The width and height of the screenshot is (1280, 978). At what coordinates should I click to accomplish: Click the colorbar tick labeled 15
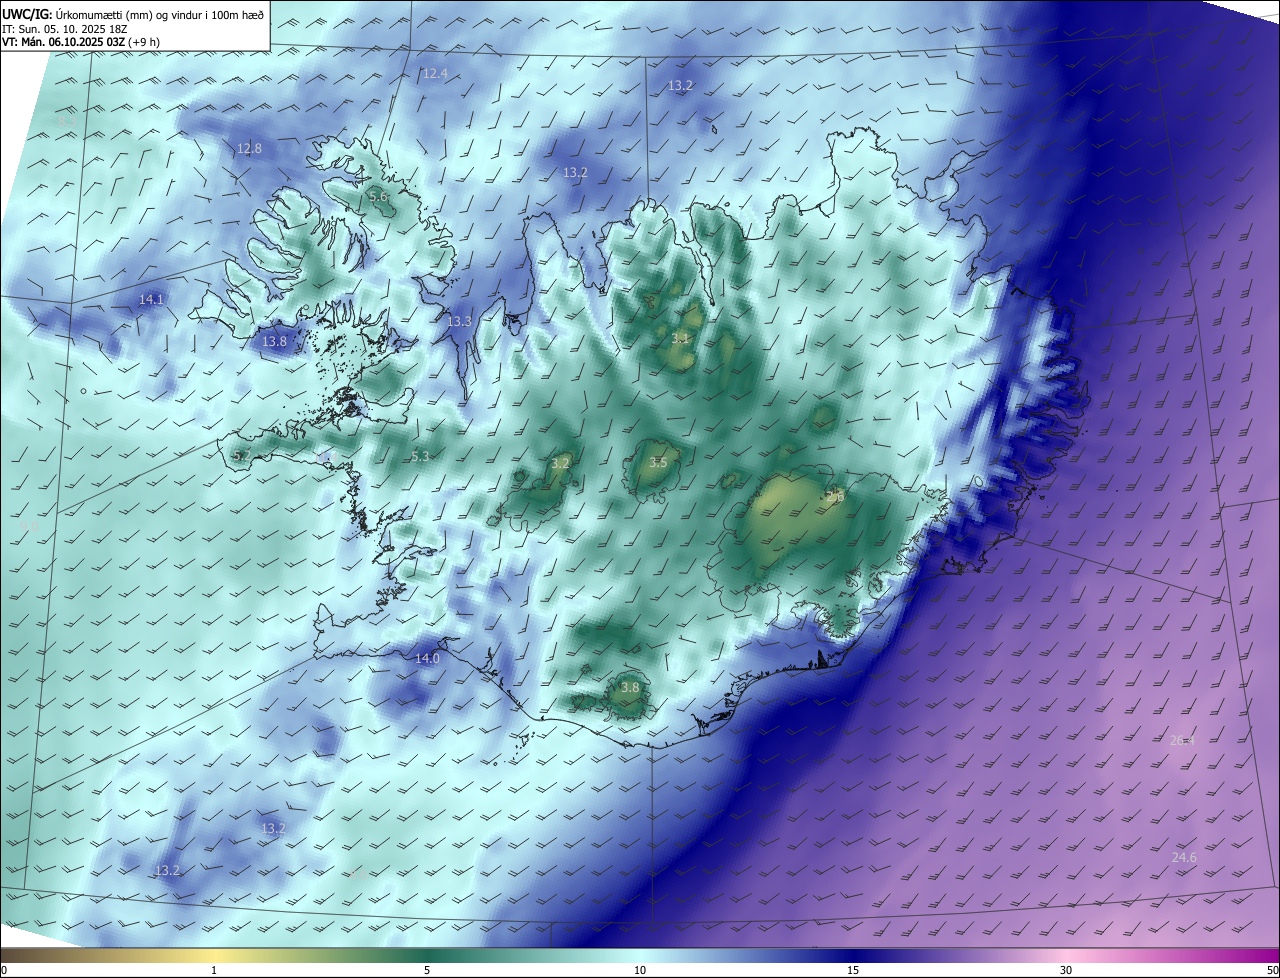(853, 970)
